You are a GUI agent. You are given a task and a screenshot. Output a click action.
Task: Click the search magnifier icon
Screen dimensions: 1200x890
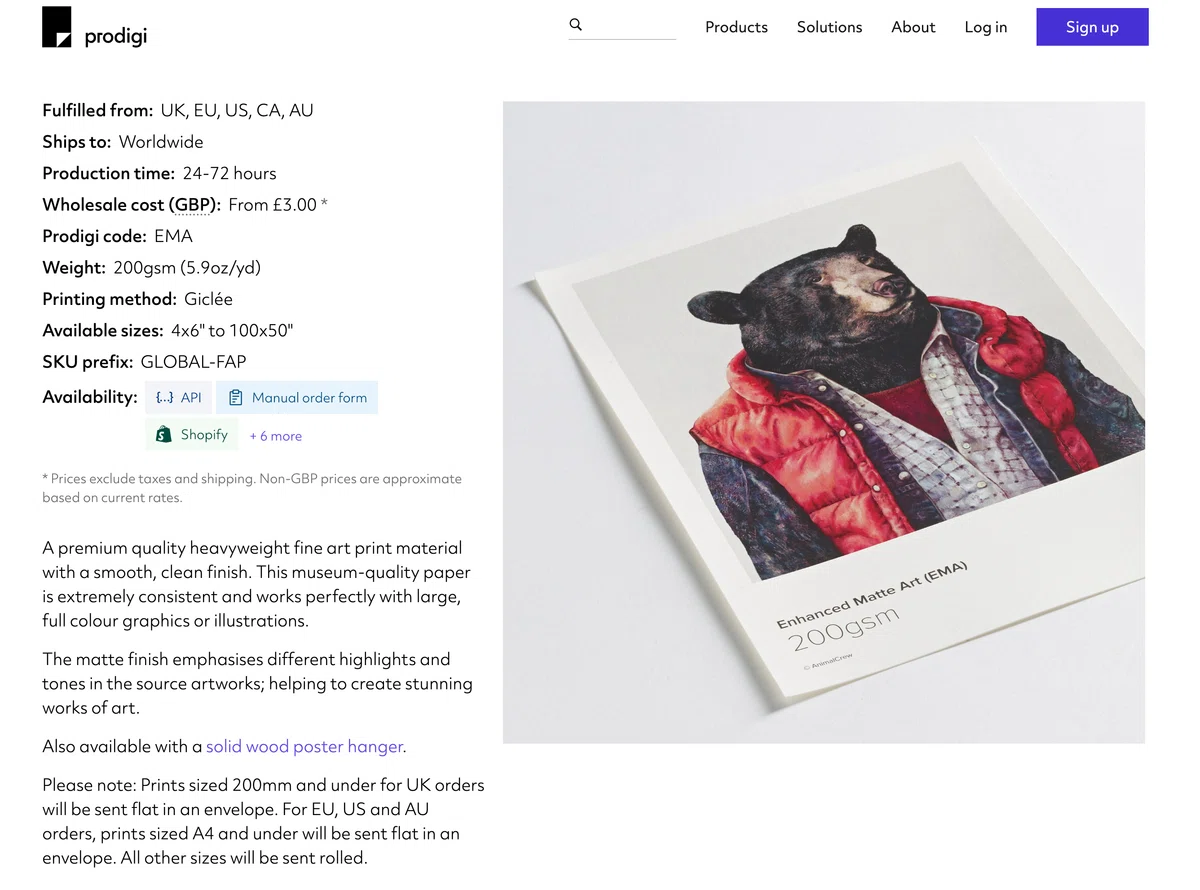click(x=576, y=24)
